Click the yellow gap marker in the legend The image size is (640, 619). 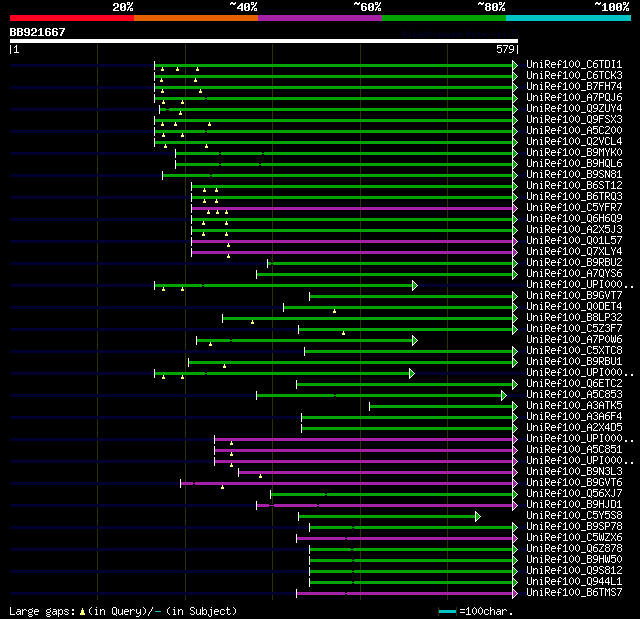point(82,612)
